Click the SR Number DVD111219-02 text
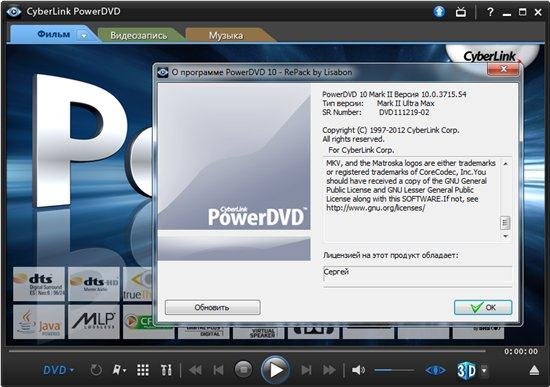Viewport: 550px width, 387px height. point(376,112)
